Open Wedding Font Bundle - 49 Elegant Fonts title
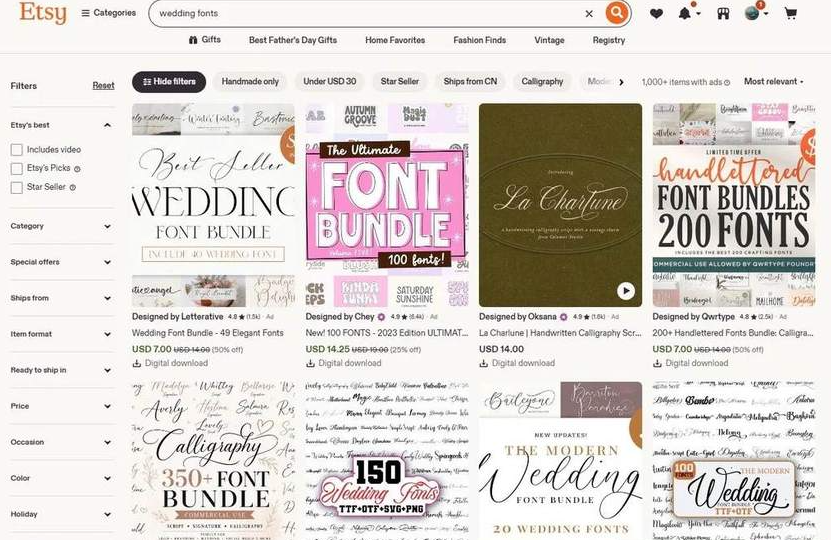The image size is (831, 540). [208, 333]
